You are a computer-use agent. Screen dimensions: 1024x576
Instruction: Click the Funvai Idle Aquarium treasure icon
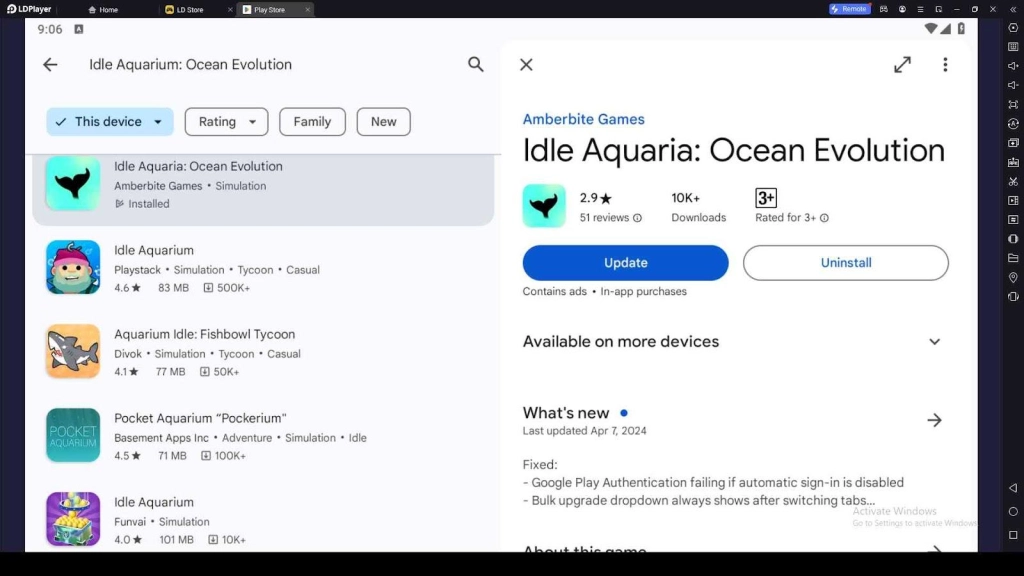(x=73, y=519)
